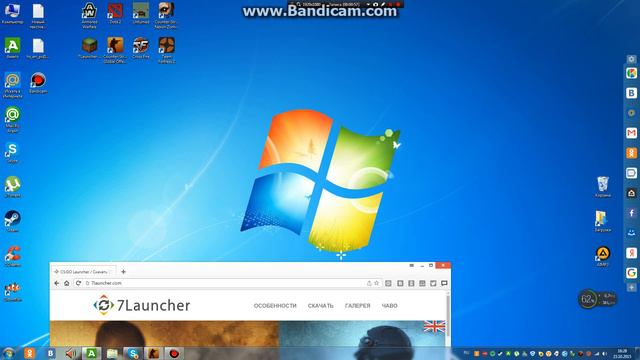Open Windows Explorer folder in taskbar
This screenshot has height=360, width=640.
[112, 353]
